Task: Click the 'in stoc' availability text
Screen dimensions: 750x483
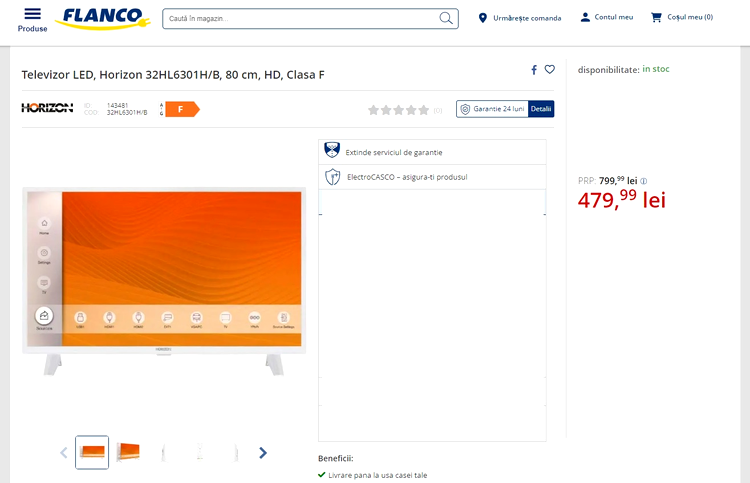Action: (x=656, y=69)
